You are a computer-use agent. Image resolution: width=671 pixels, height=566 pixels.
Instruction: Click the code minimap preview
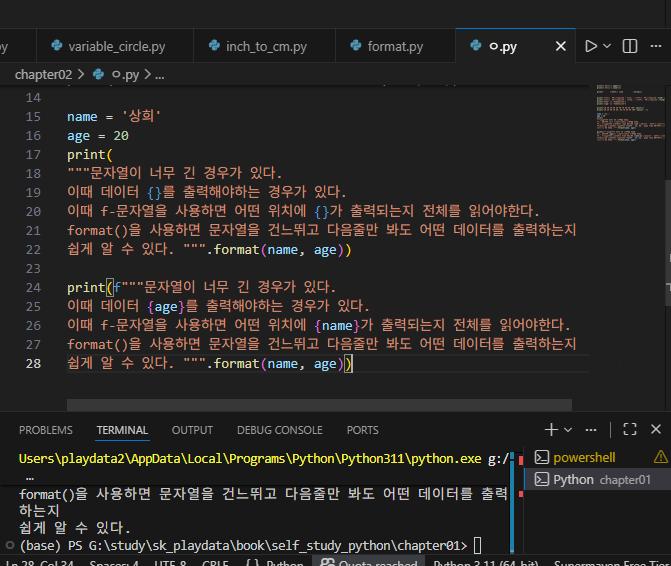pyautogui.click(x=630, y=113)
